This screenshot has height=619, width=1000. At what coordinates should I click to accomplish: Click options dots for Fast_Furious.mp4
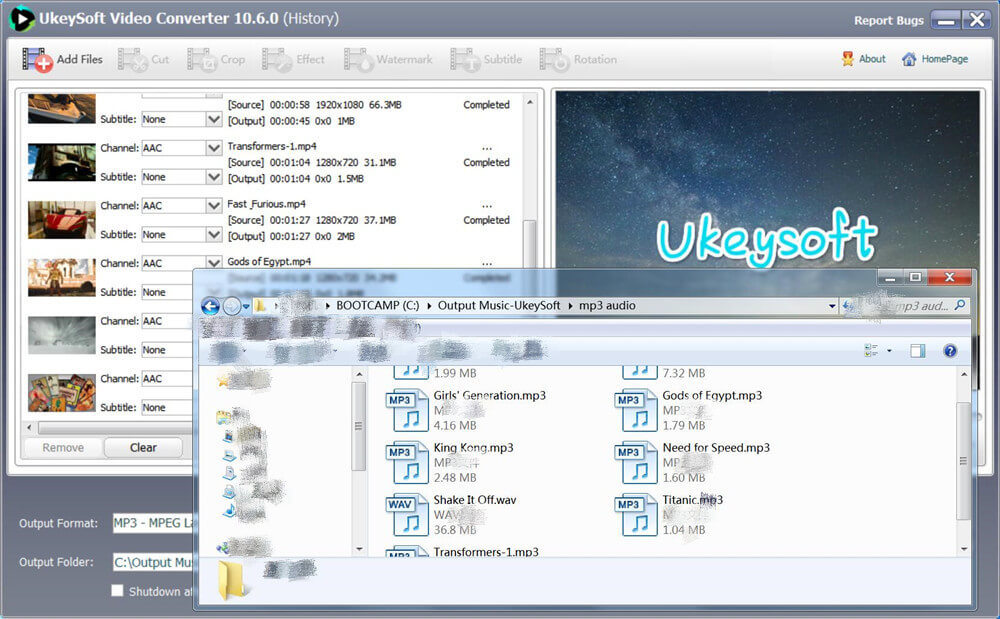pyautogui.click(x=487, y=206)
